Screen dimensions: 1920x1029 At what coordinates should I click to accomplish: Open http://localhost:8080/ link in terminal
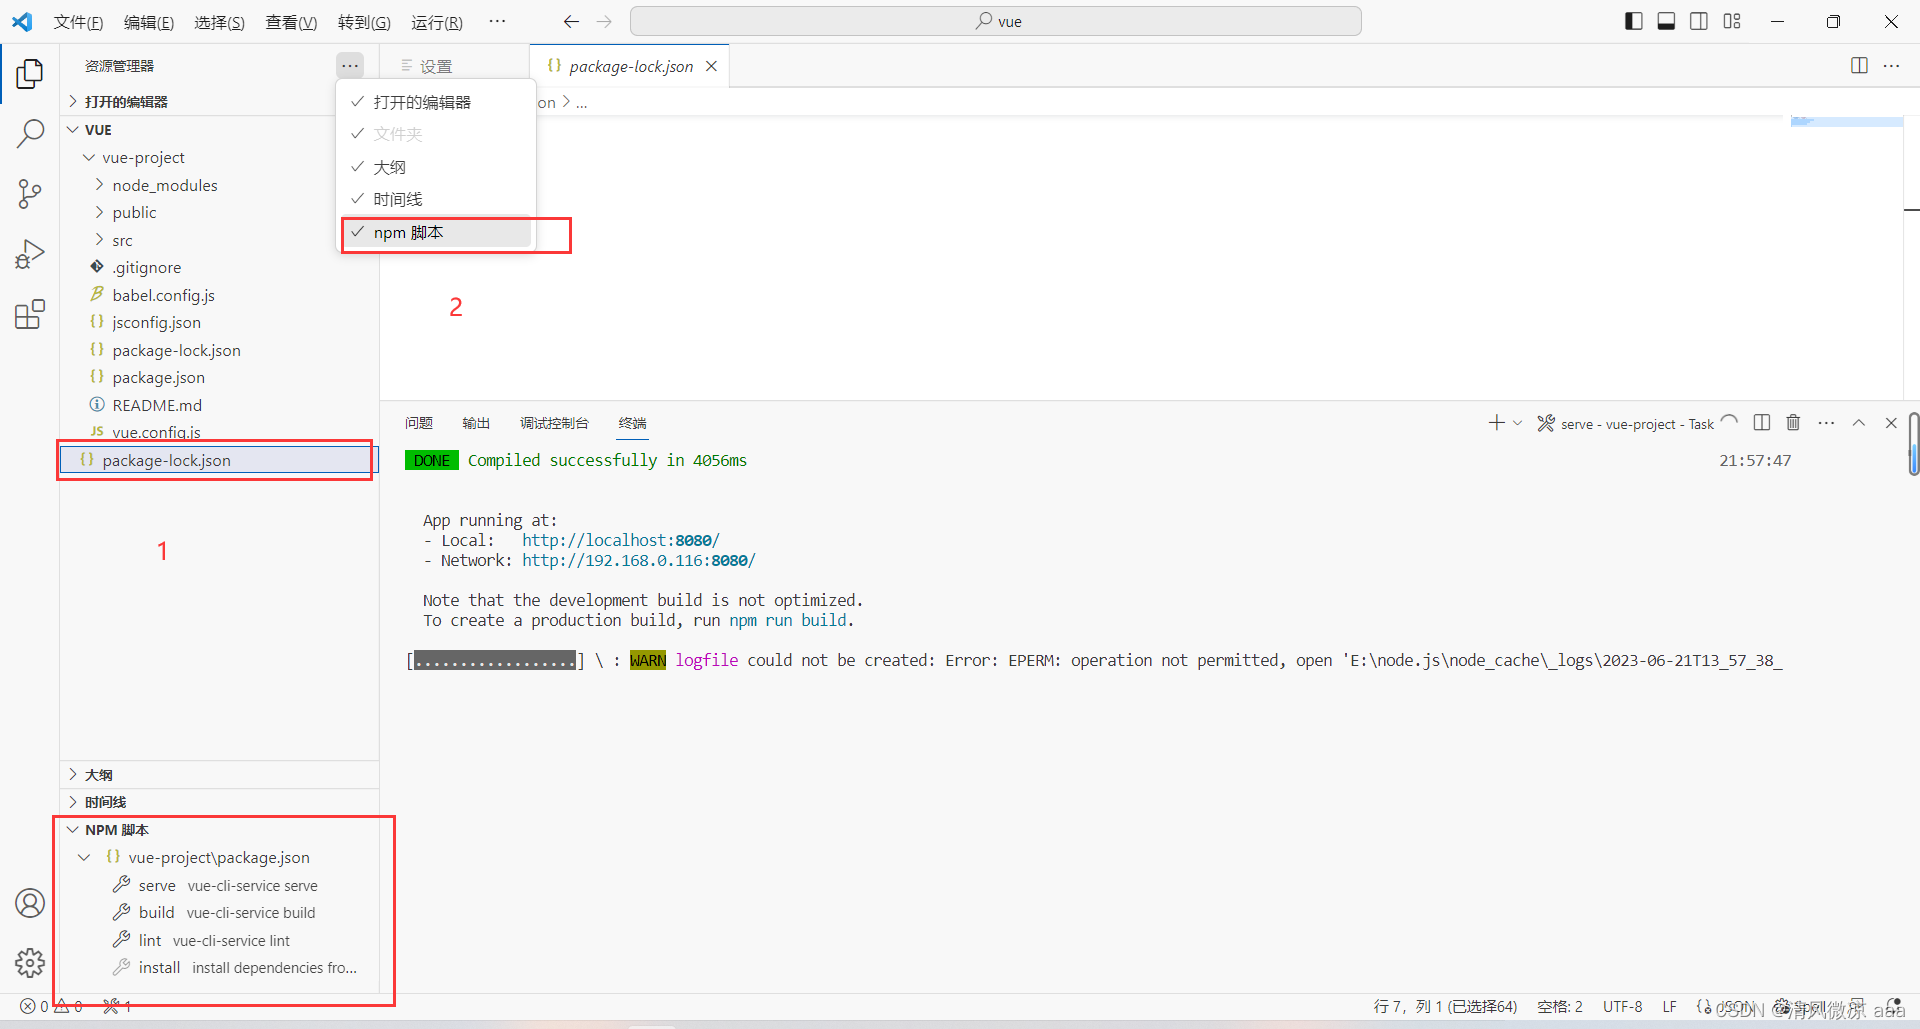pos(620,540)
